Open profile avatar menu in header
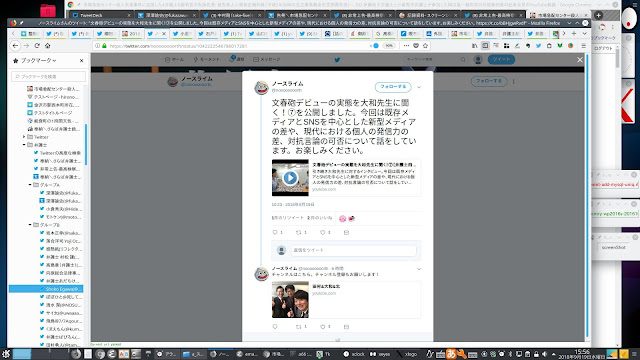 (478, 60)
